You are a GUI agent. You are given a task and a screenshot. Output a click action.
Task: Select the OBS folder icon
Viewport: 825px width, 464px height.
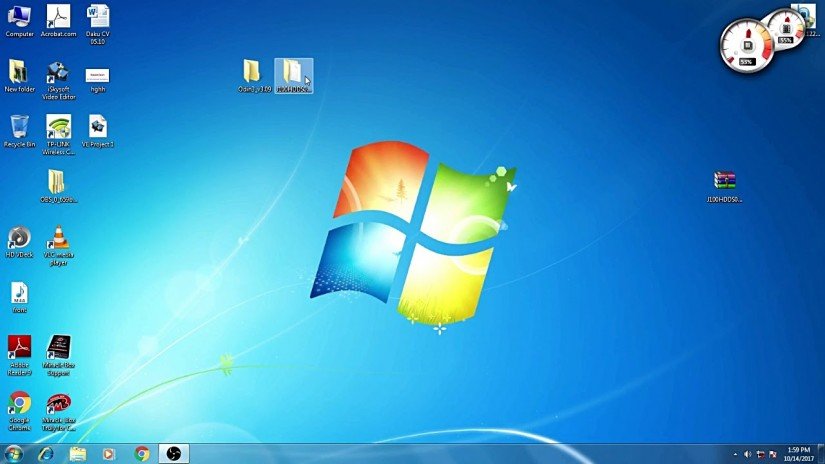pyautogui.click(x=58, y=186)
